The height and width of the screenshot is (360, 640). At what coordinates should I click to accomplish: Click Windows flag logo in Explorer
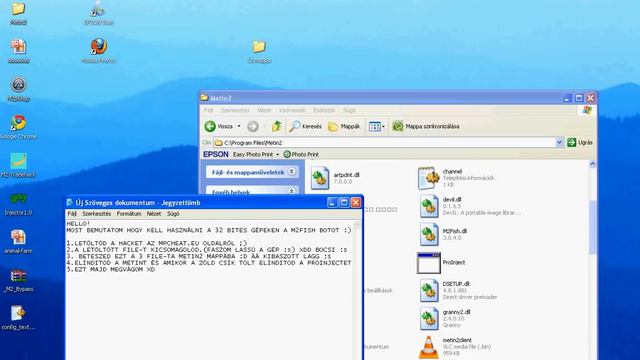pos(587,110)
